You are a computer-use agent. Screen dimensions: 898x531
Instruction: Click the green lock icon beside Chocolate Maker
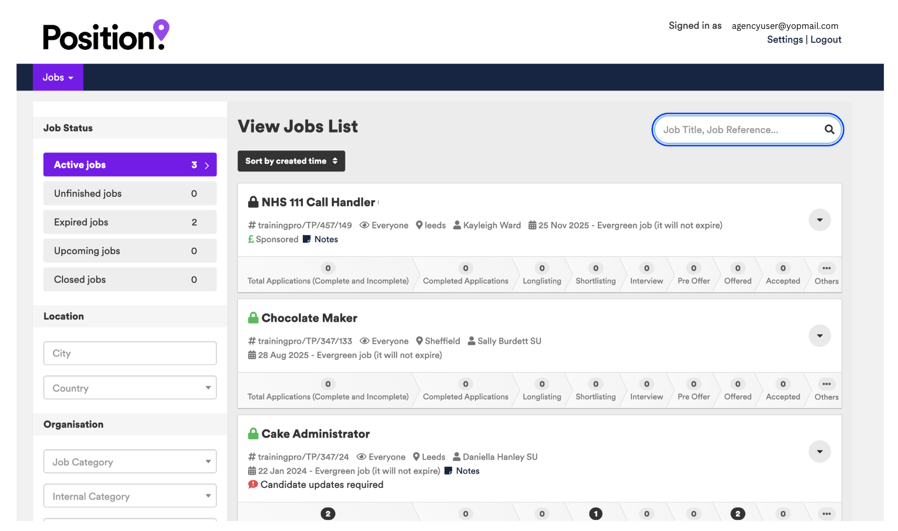[x=253, y=318]
